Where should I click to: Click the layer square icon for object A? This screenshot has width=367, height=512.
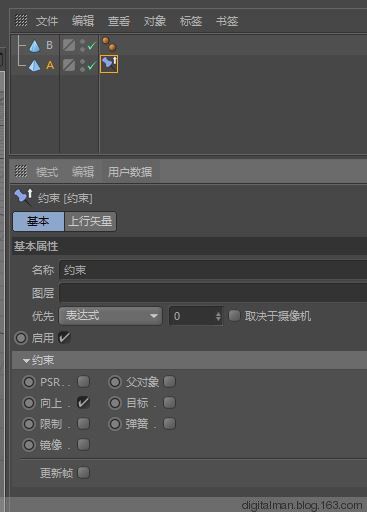click(69, 65)
